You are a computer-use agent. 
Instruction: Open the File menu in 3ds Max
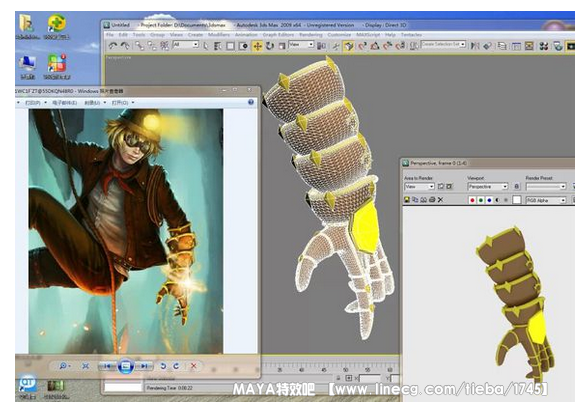click(109, 35)
